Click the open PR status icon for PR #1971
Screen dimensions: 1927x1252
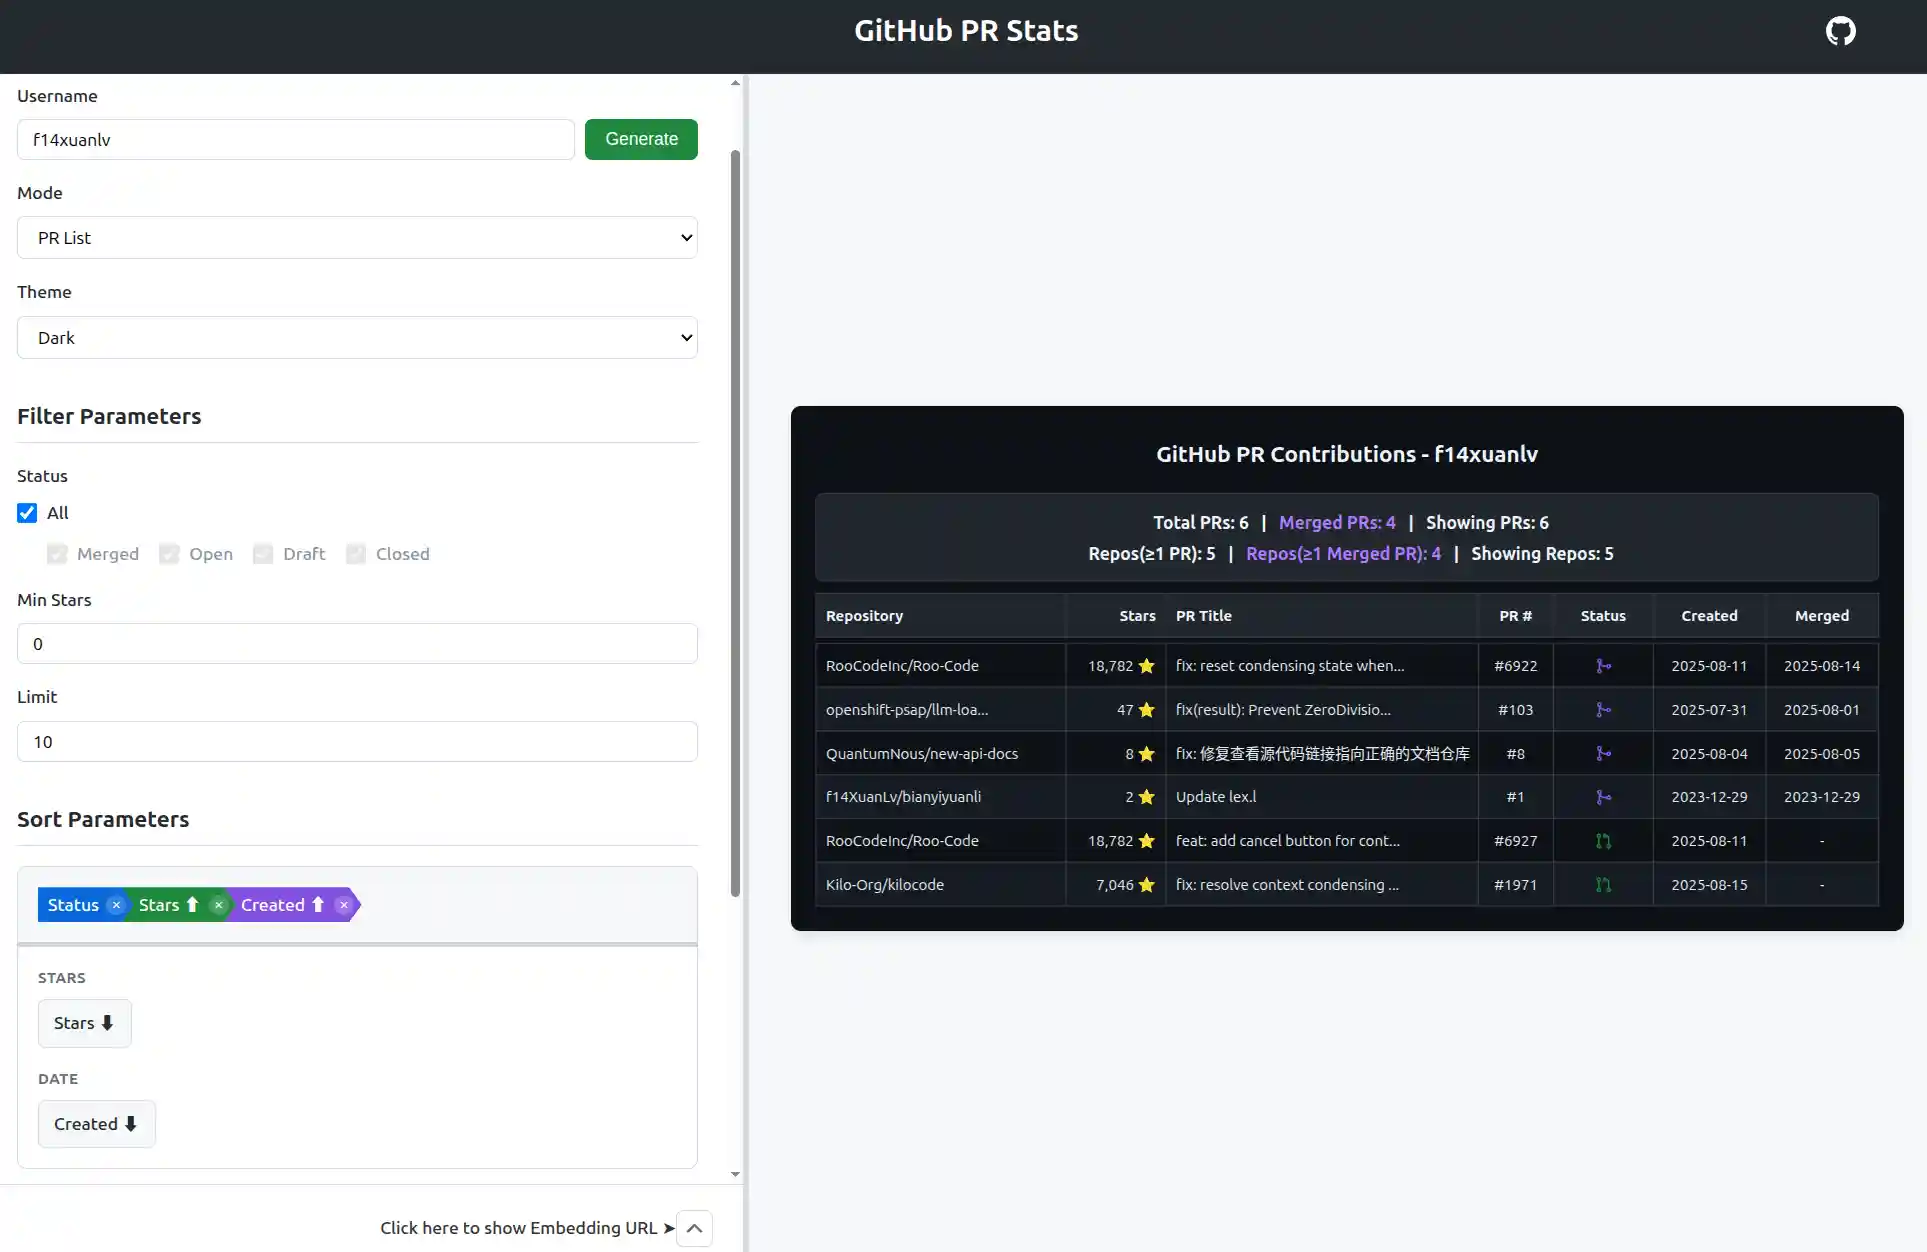[1603, 885]
